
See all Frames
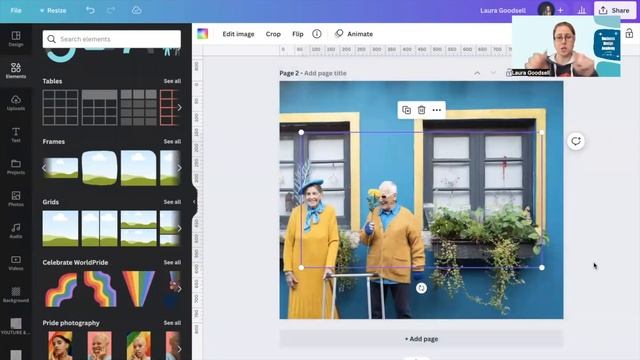[172, 142]
